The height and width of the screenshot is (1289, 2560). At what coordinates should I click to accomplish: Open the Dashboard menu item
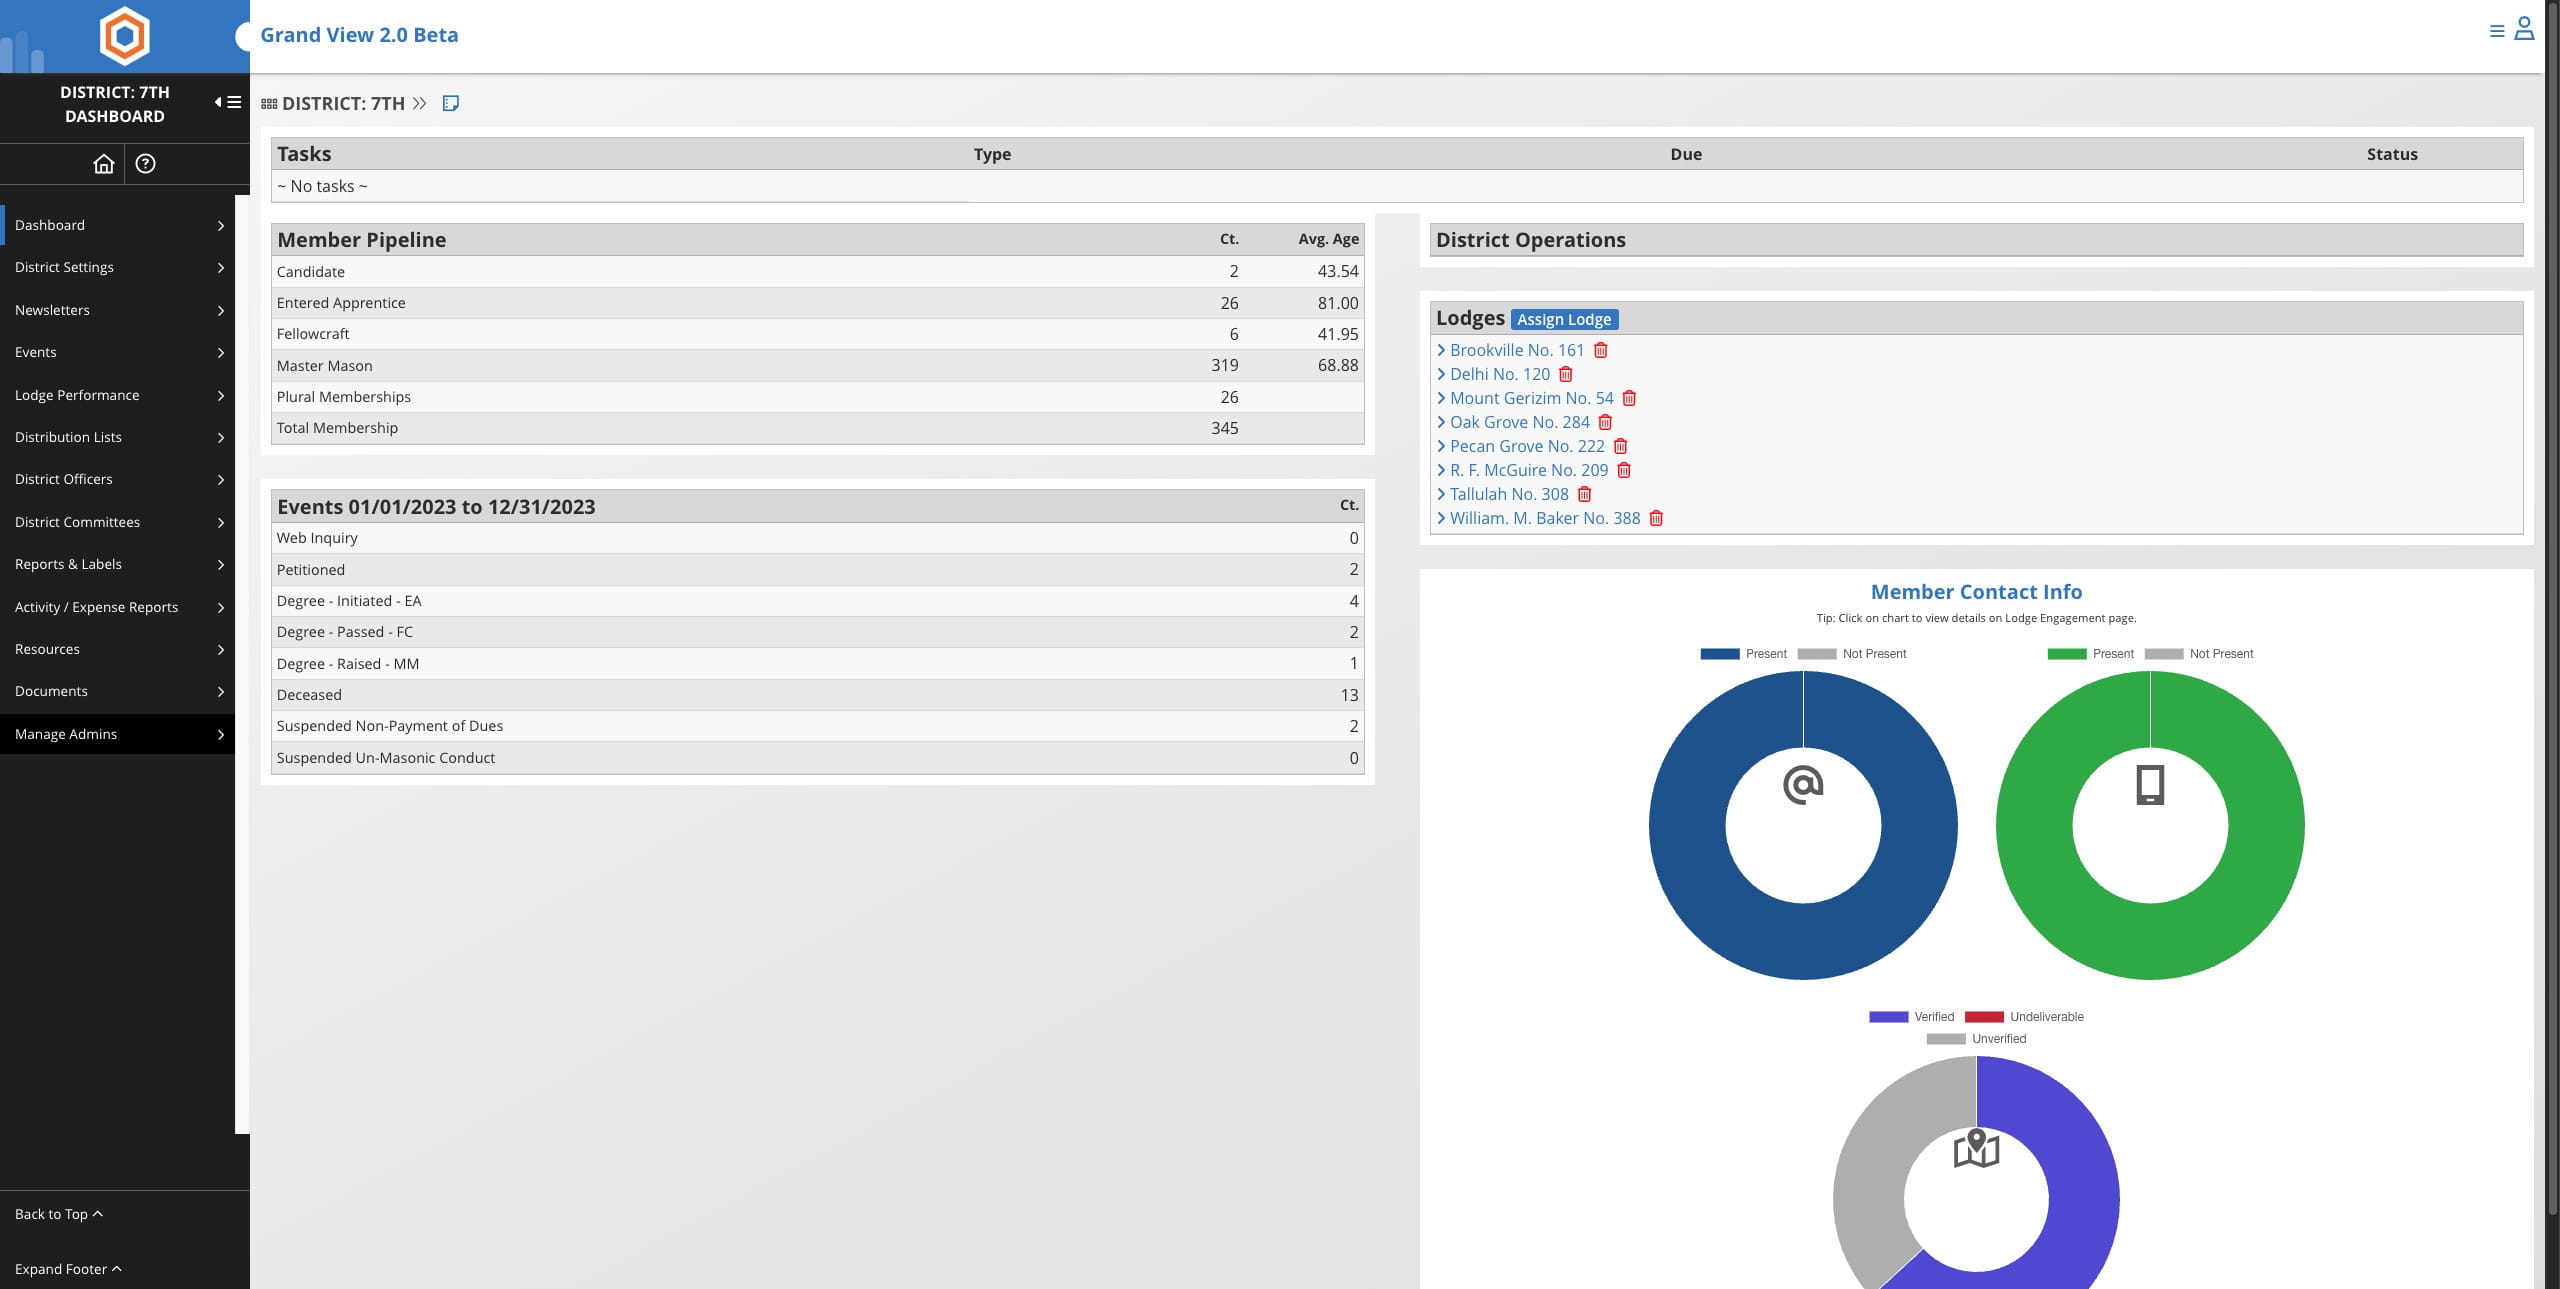(117, 225)
